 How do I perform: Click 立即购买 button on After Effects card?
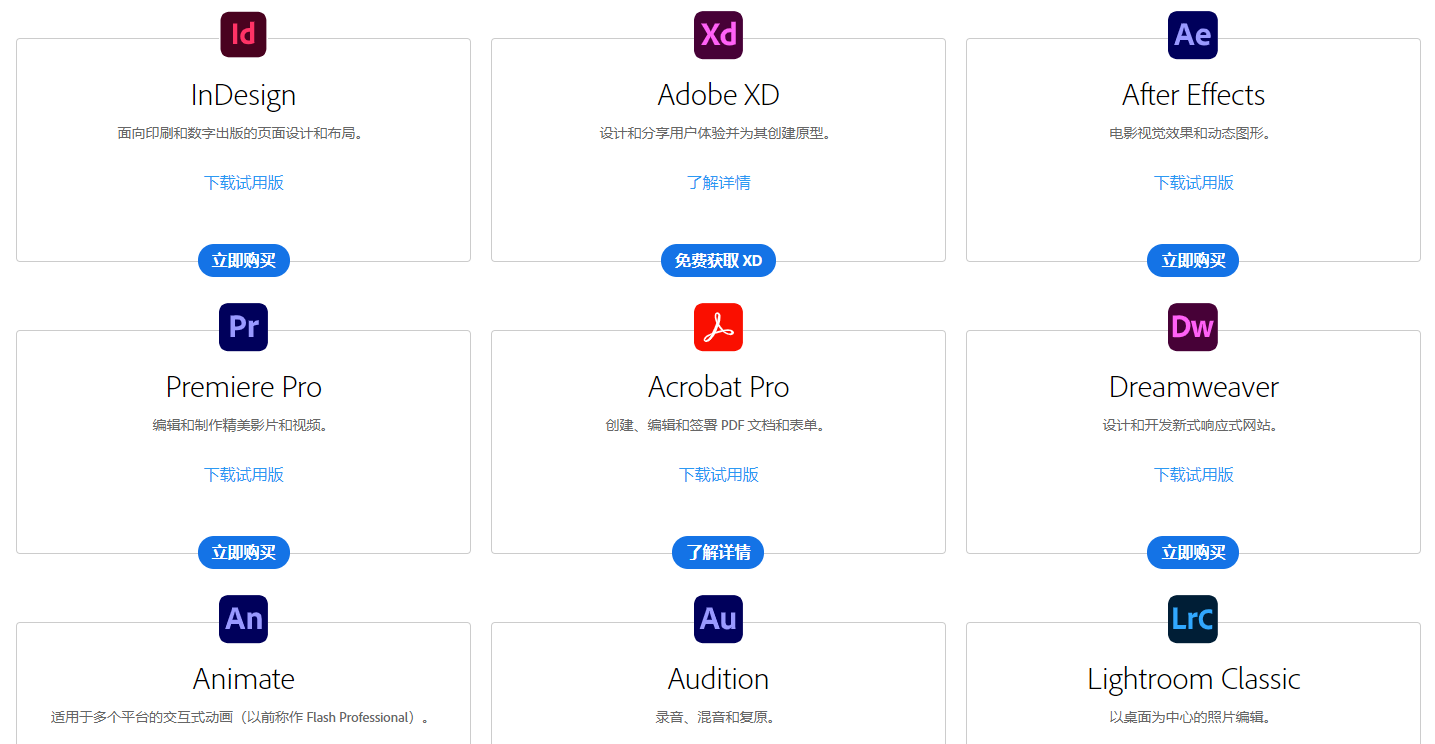point(1193,261)
